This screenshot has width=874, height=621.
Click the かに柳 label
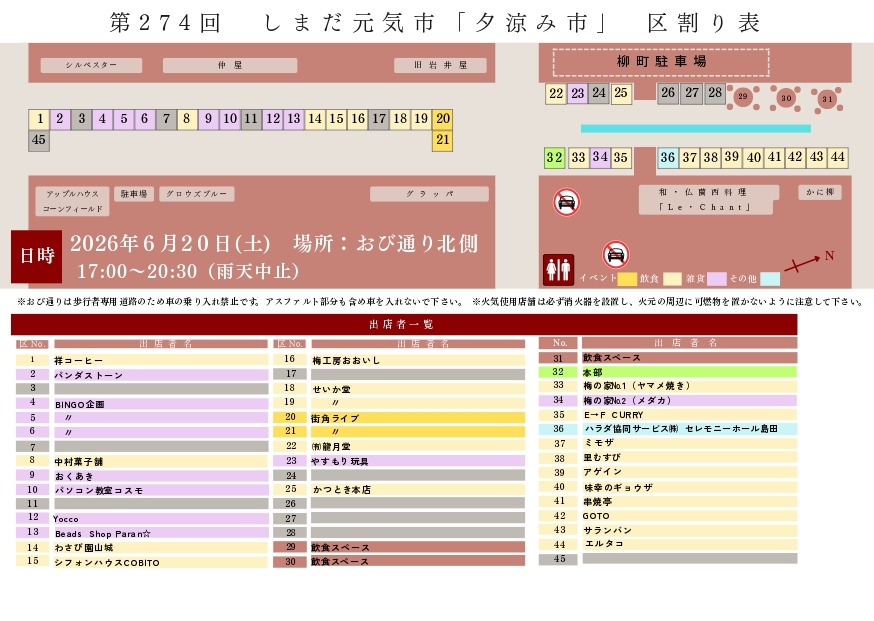820,192
